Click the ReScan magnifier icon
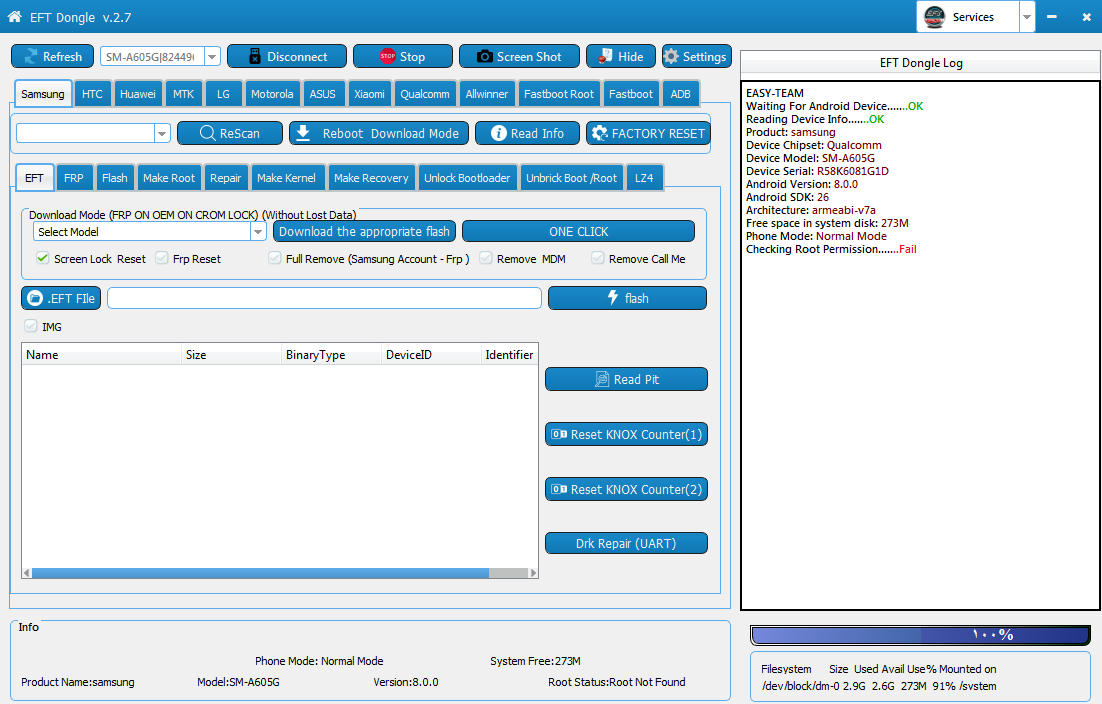The image size is (1102, 704). (207, 133)
